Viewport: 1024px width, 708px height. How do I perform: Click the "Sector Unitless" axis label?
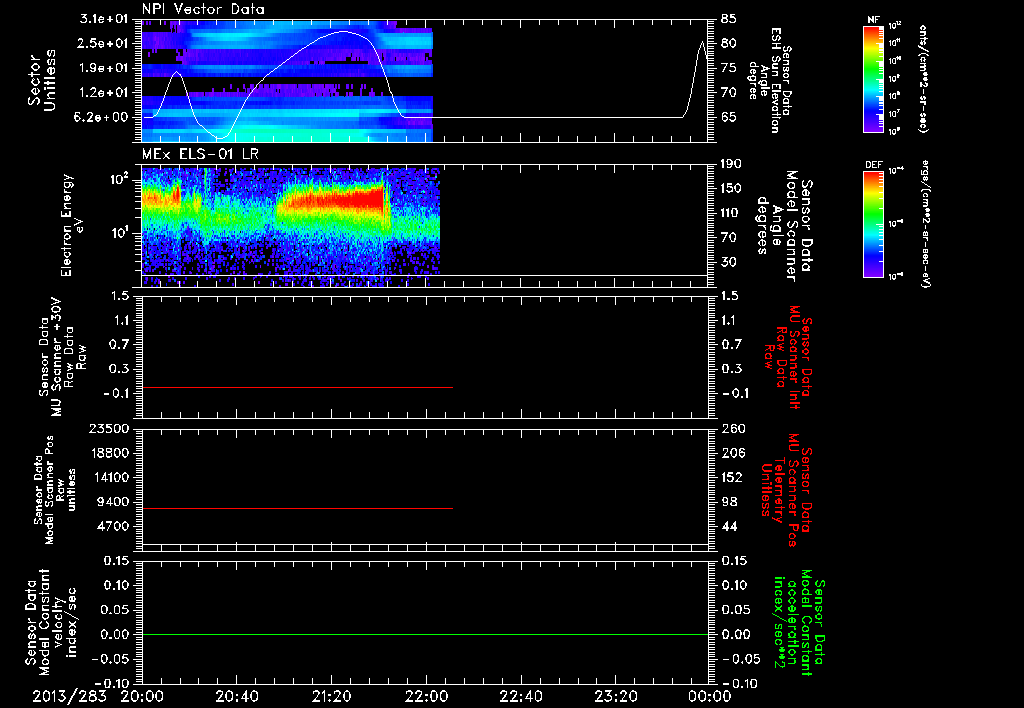(42, 80)
